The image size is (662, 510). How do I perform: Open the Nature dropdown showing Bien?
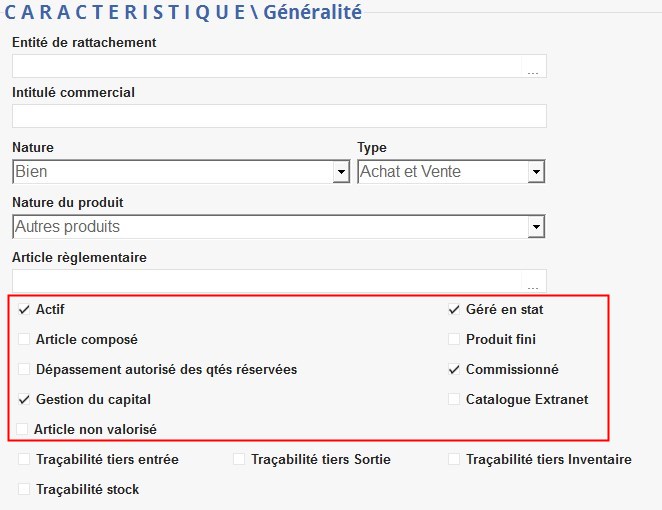pyautogui.click(x=340, y=173)
